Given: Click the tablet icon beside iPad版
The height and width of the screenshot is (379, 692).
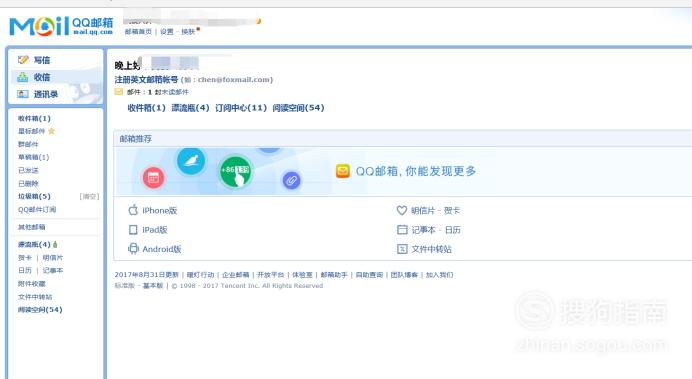Looking at the screenshot, I should 133,229.
